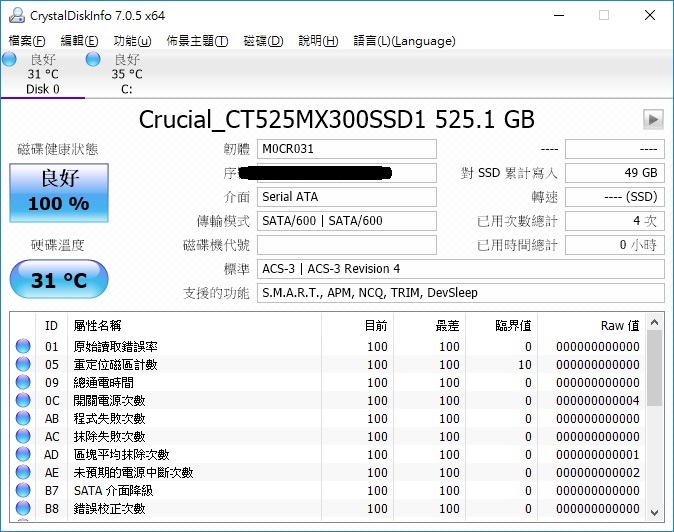Click the 良好 100 % health status button
The height and width of the screenshot is (532, 674).
click(59, 193)
